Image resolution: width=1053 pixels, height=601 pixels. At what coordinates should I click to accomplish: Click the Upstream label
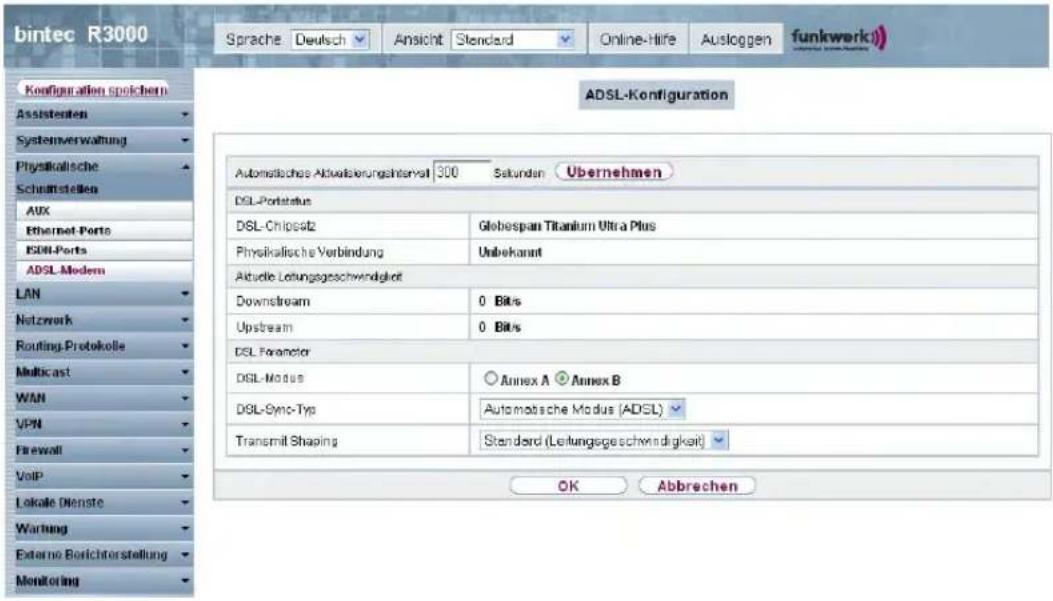click(264, 328)
